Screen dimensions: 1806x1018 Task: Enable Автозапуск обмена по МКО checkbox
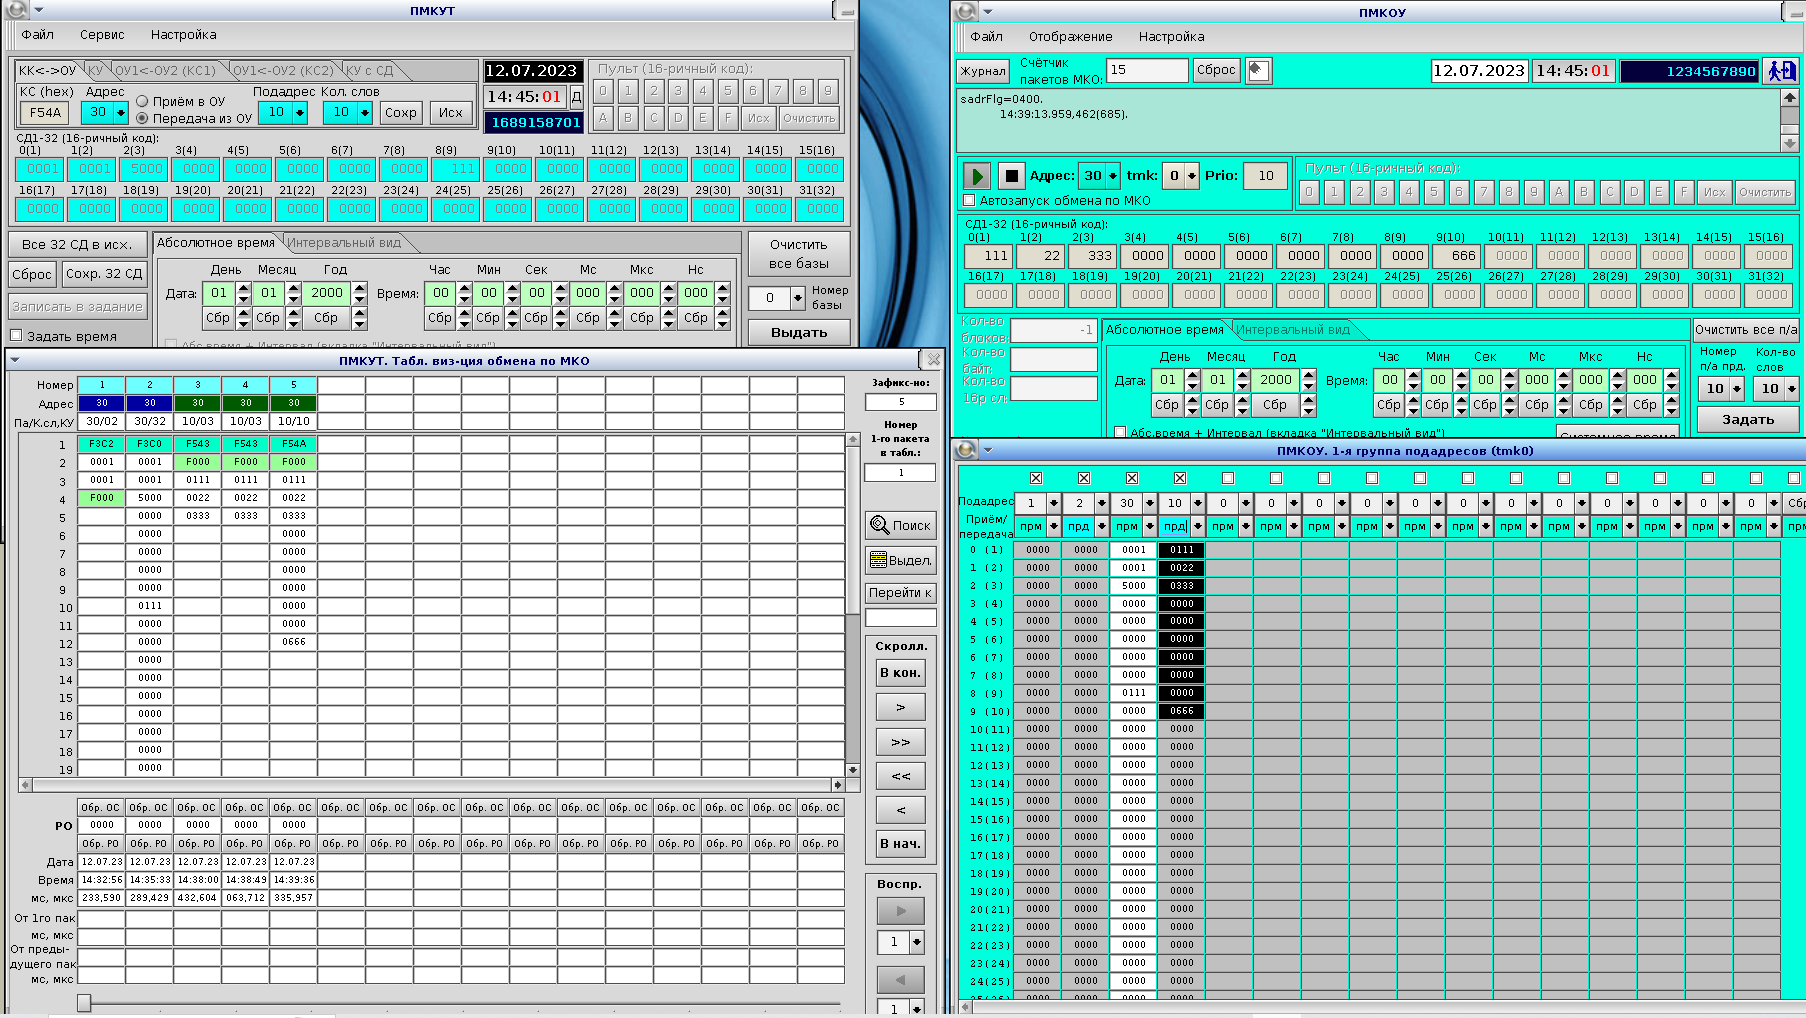[x=969, y=201]
